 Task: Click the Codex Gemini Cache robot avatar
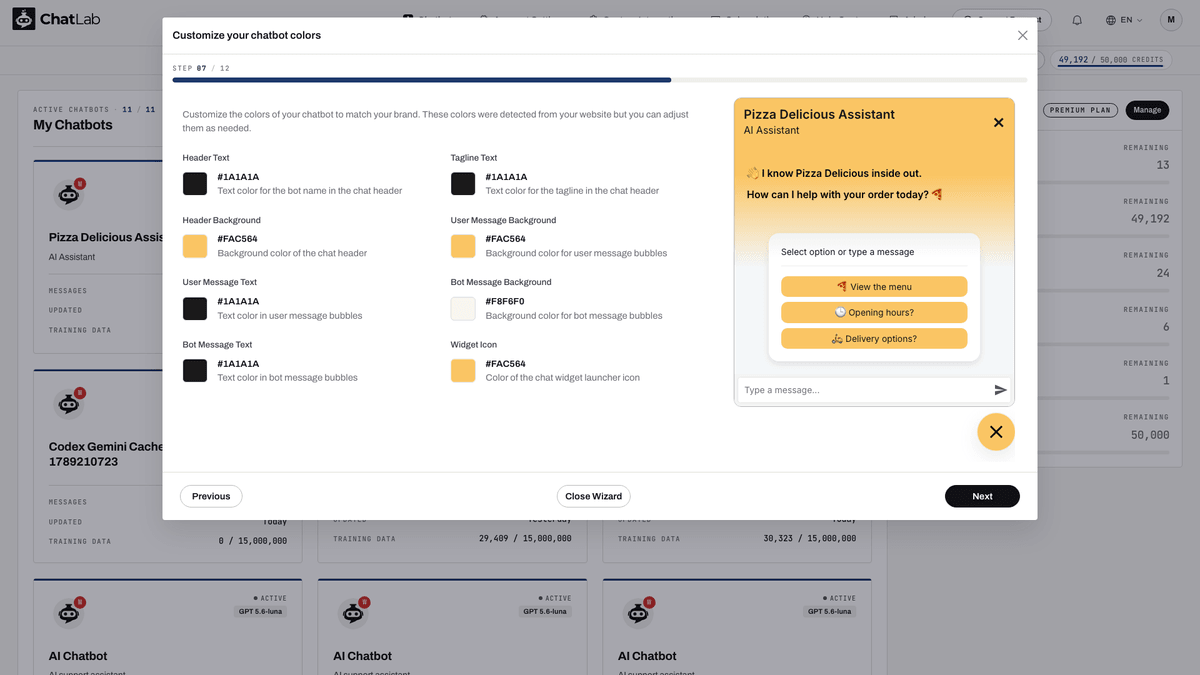tap(68, 404)
